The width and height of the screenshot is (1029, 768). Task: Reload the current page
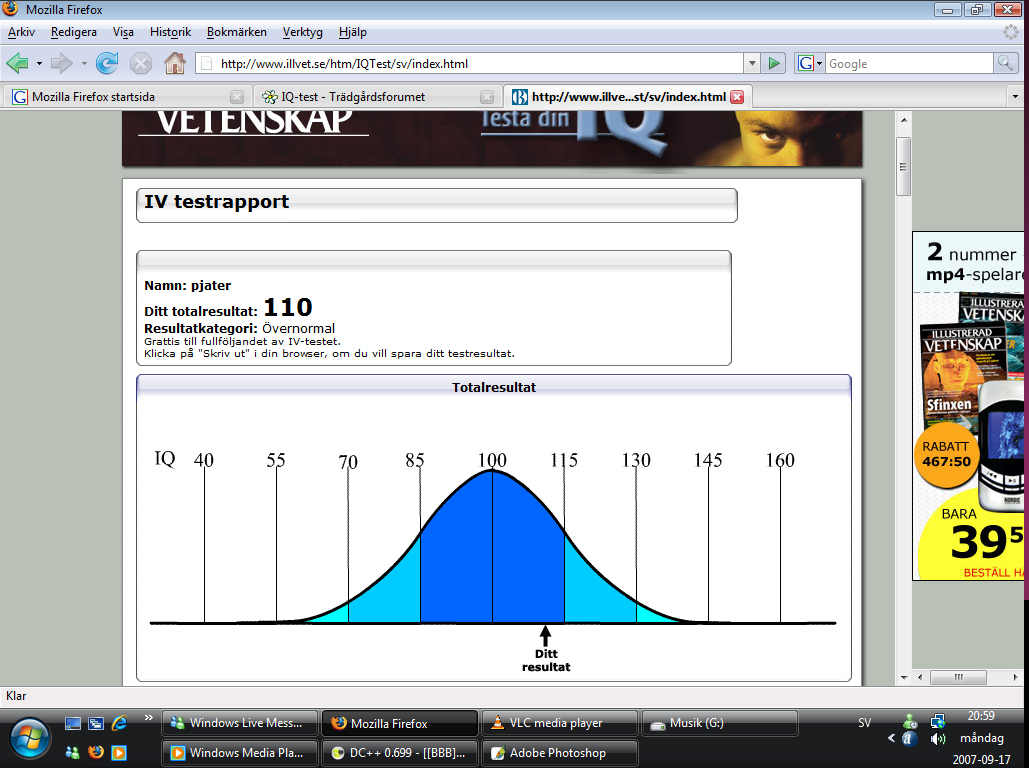coord(107,63)
